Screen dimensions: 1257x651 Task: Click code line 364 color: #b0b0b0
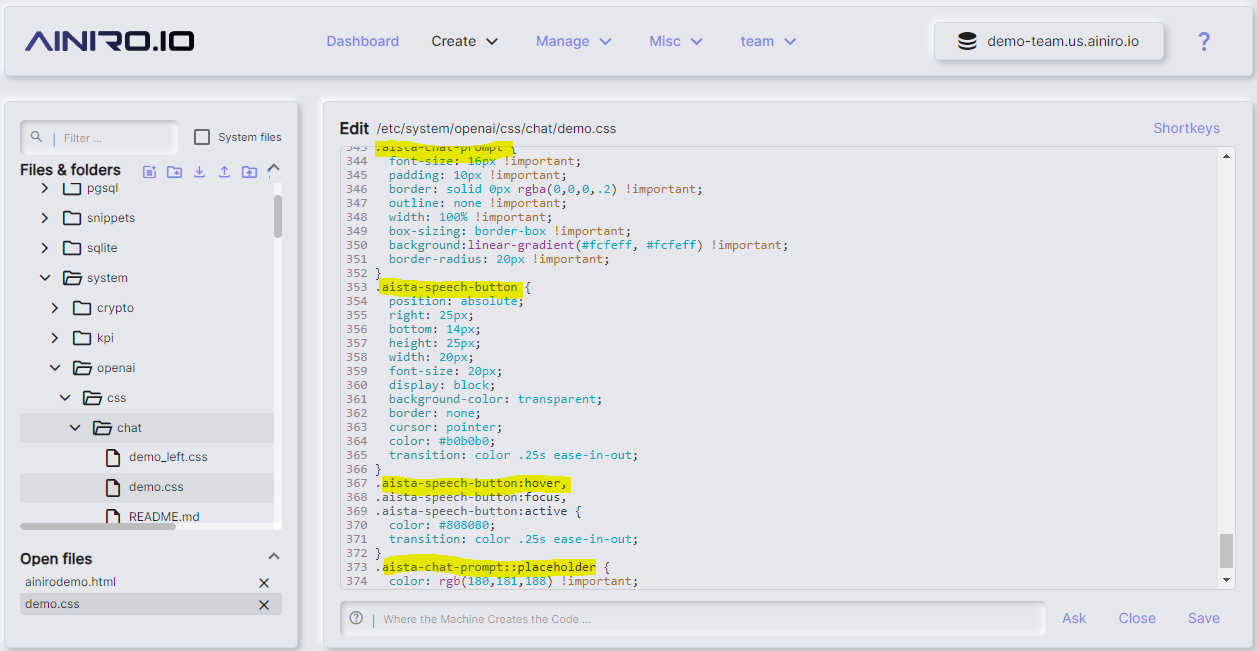tap(442, 441)
